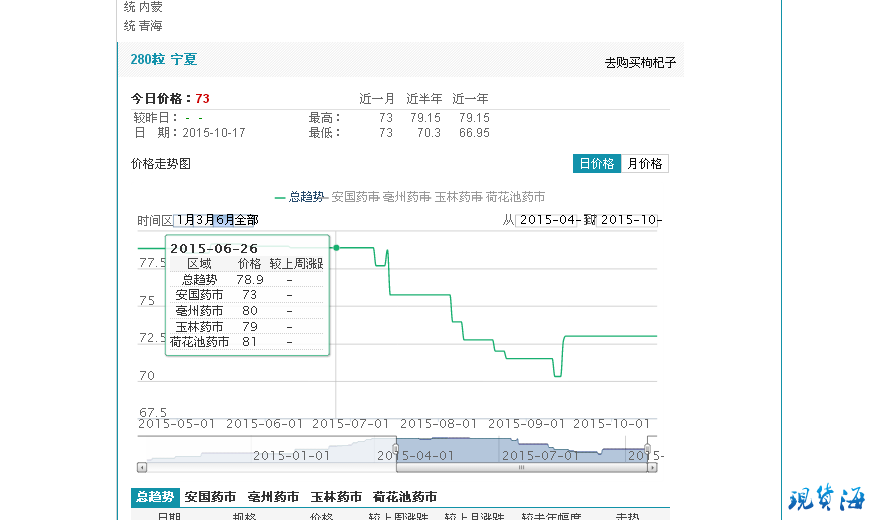Select the 6月 time range
The width and height of the screenshot is (889, 520).
coord(224,220)
